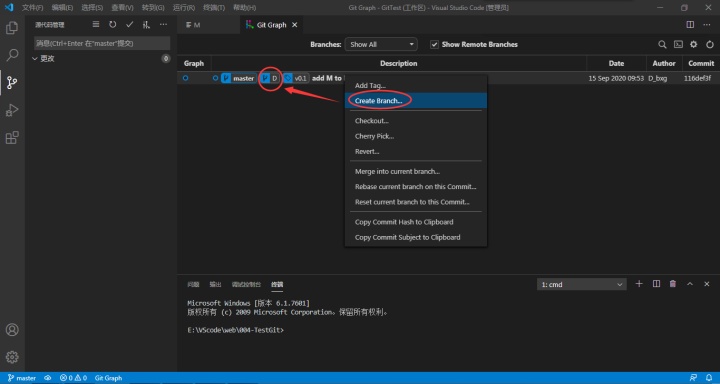Kill the terminal with trash icon
The height and width of the screenshot is (384, 720).
(673, 284)
